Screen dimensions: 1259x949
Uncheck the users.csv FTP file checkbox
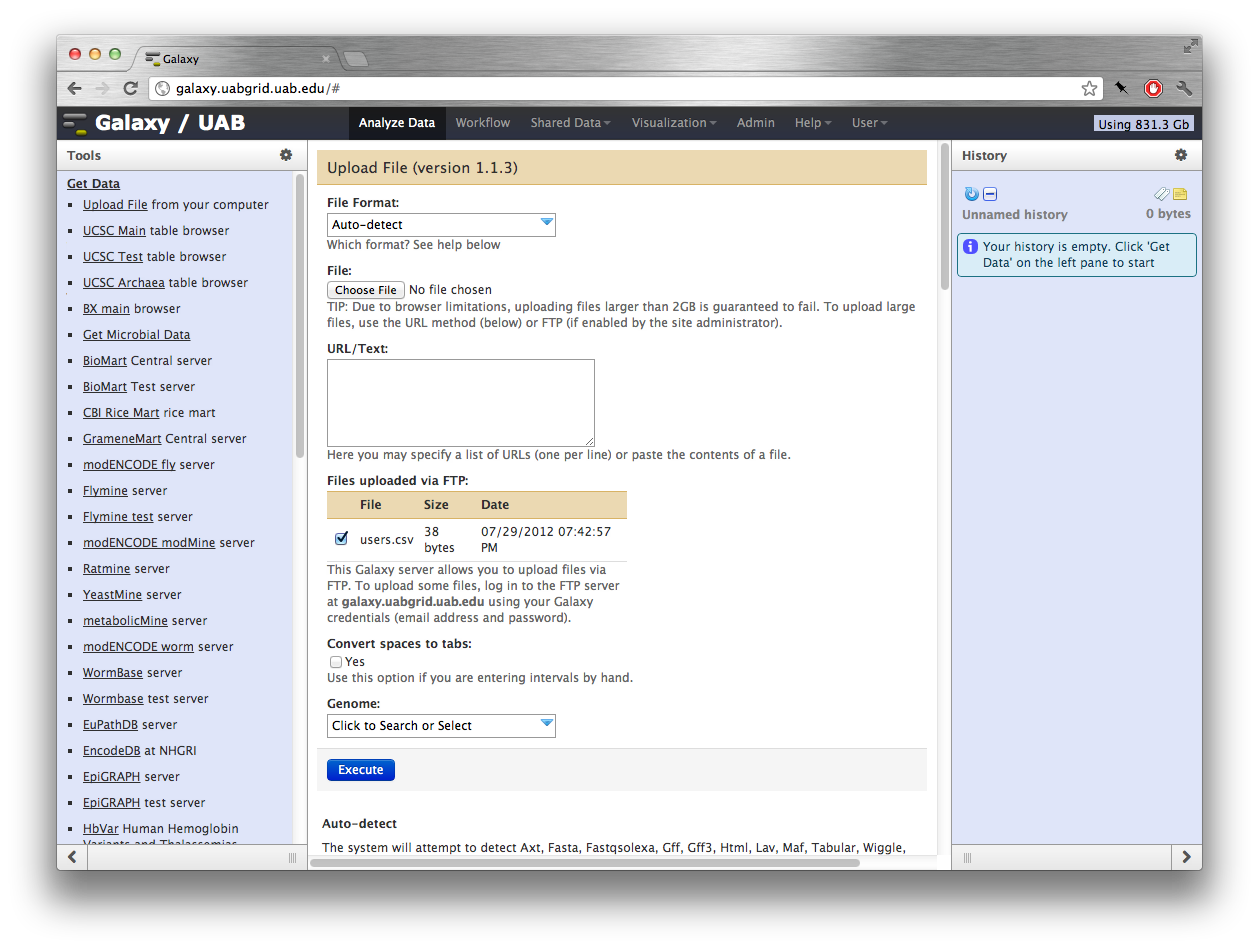341,539
